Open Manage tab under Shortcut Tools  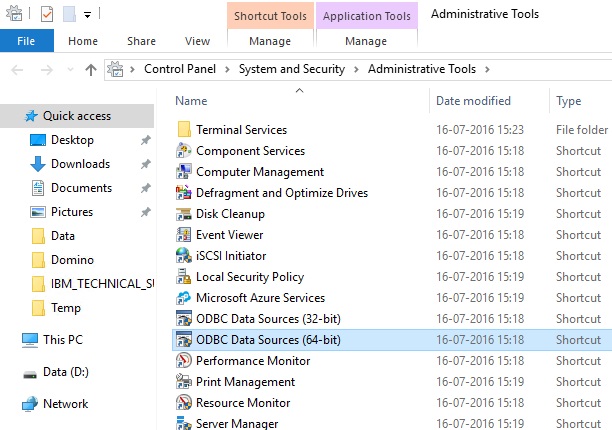click(270, 41)
